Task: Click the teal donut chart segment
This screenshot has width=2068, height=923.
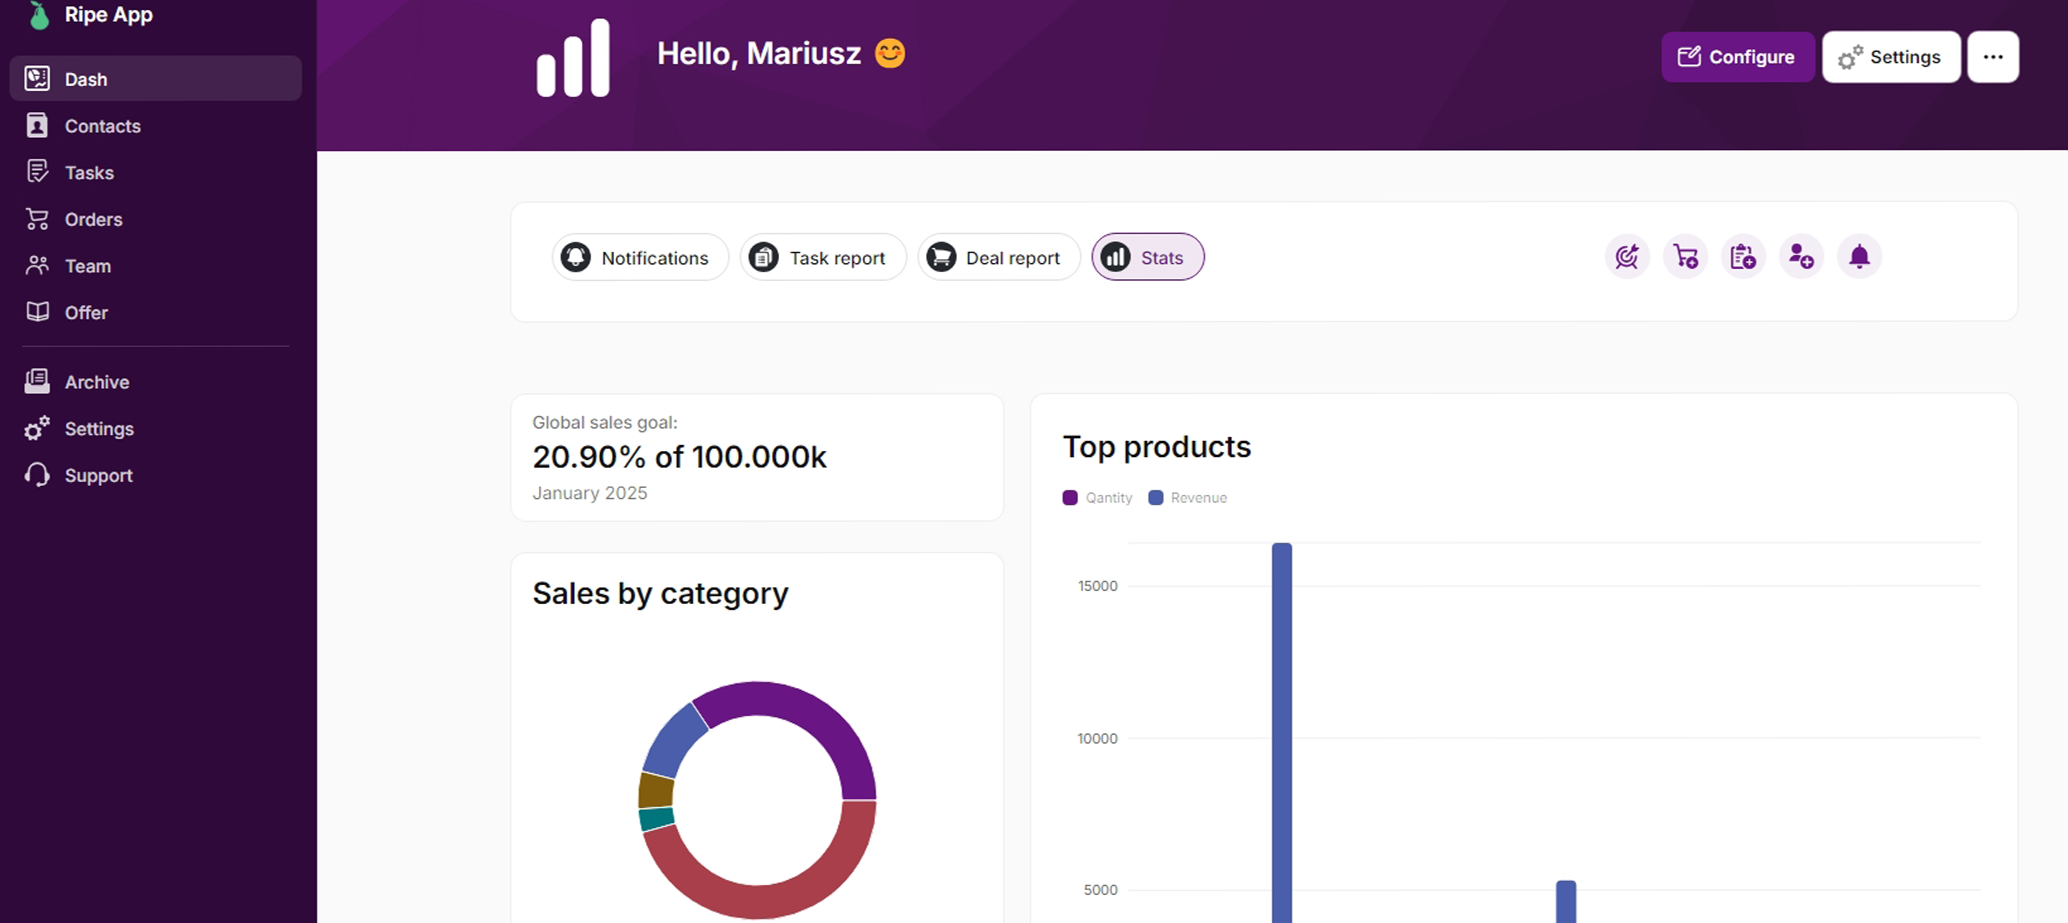Action: coord(656,819)
